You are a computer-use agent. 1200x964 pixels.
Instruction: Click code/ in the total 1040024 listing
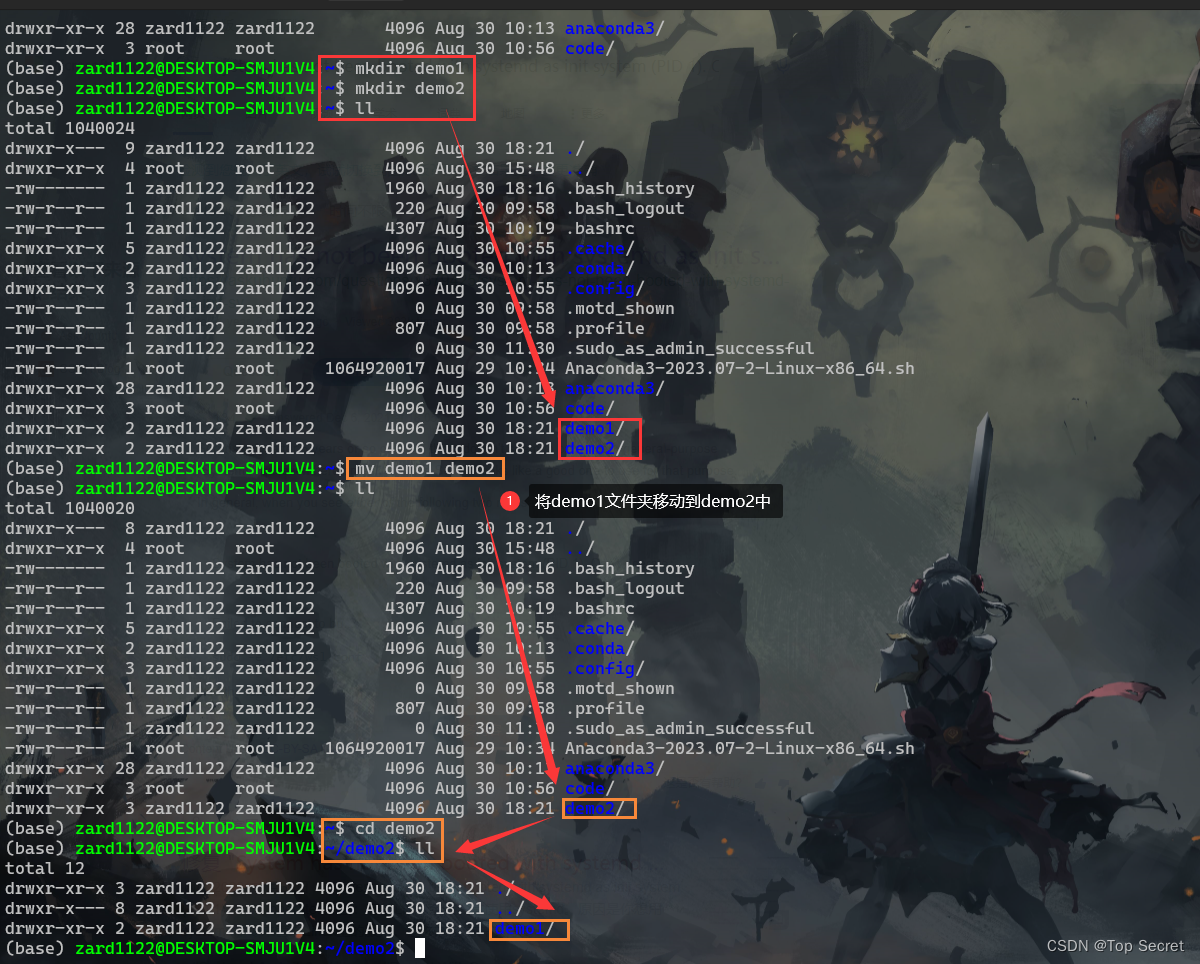[x=590, y=408]
